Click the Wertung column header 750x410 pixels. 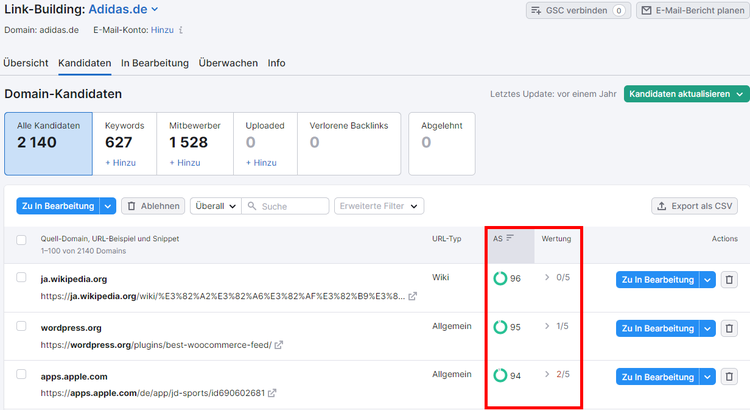click(x=556, y=238)
